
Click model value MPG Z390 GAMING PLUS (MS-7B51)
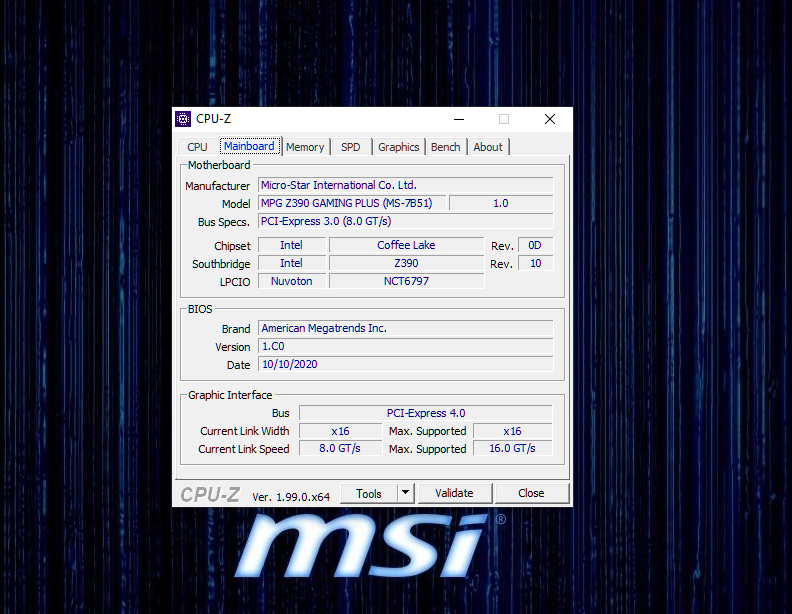pos(352,203)
